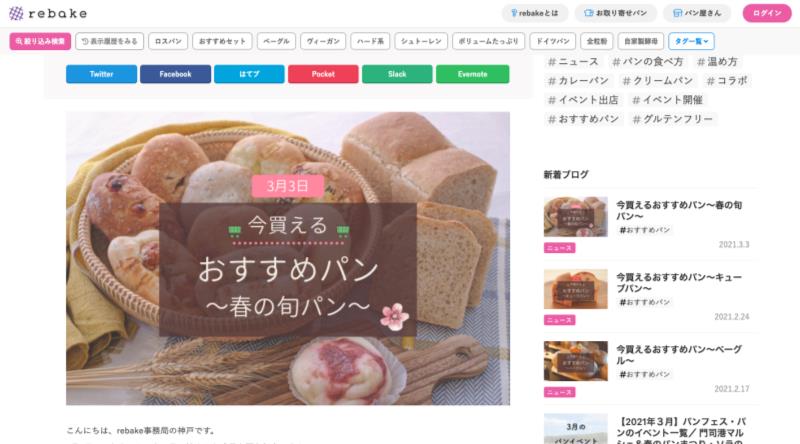Select the ベーグル category tag
The width and height of the screenshot is (800, 444).
[277, 41]
